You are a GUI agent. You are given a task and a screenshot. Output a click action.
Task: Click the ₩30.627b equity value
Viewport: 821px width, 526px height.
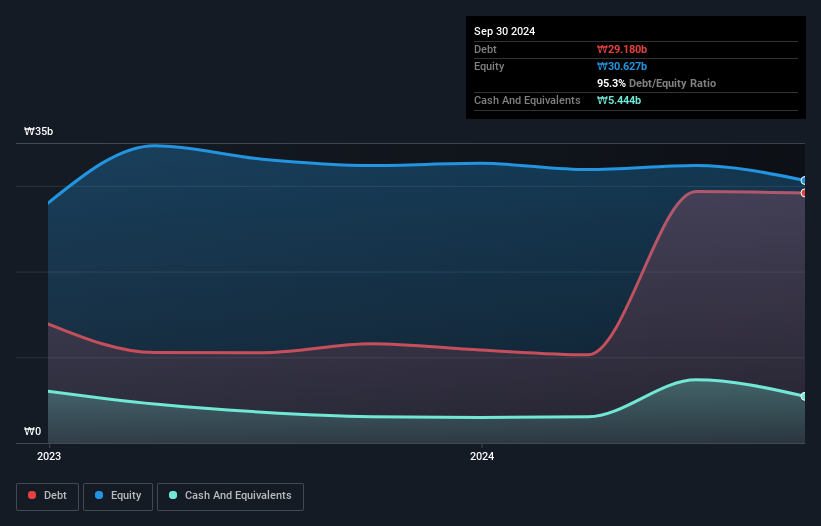[x=622, y=66]
